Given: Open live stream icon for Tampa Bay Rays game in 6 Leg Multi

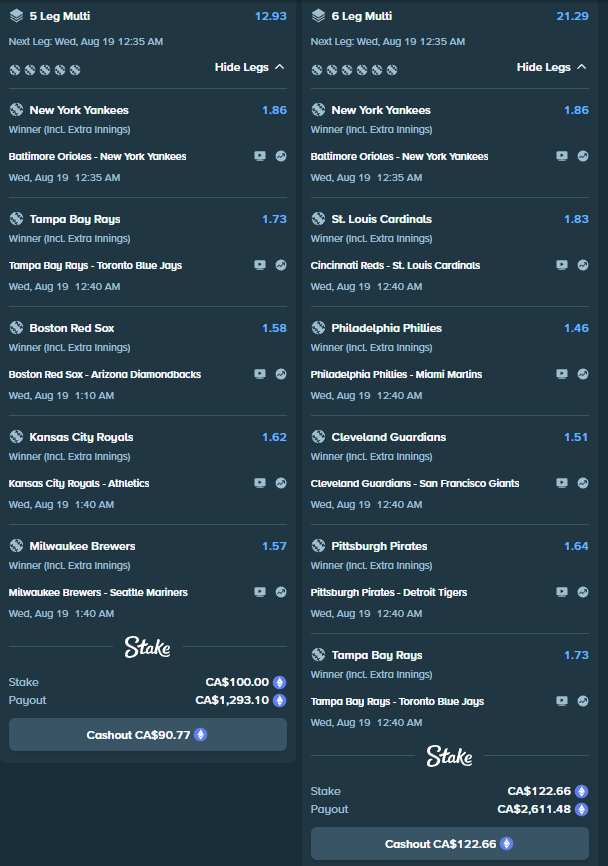Looking at the screenshot, I should [562, 701].
